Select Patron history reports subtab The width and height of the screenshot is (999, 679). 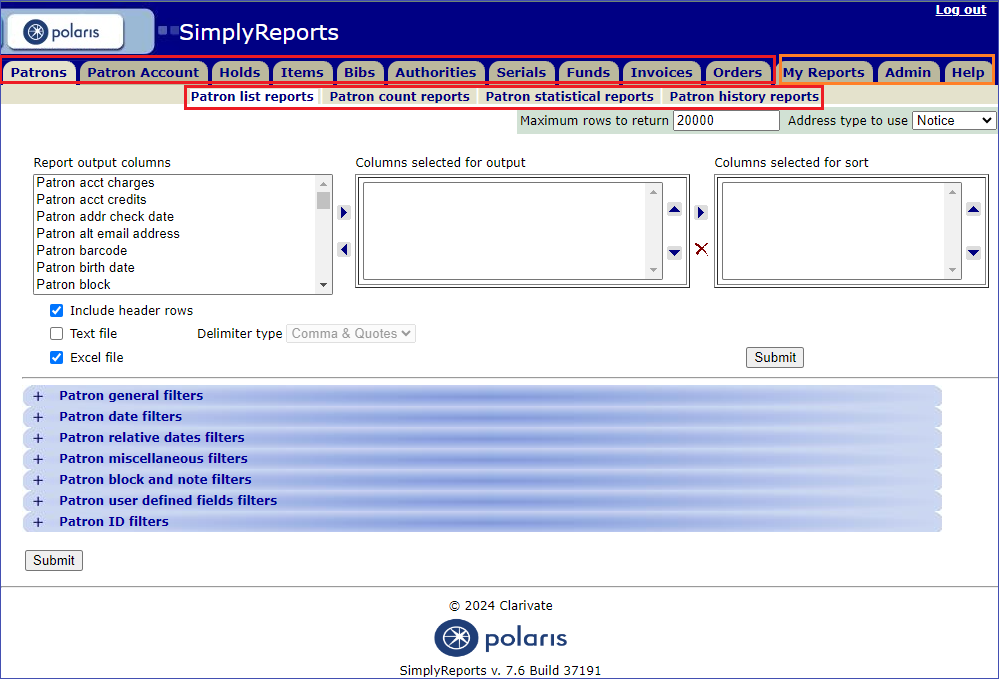(x=744, y=97)
